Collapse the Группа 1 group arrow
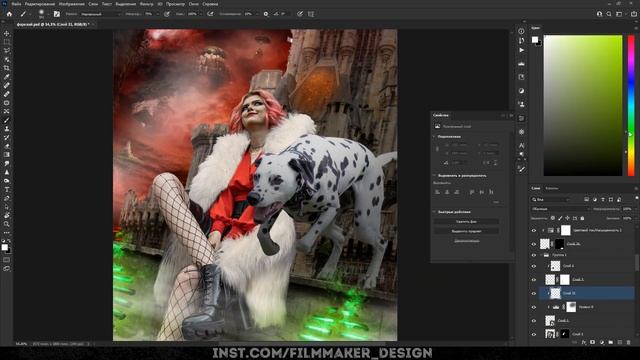640x360 pixels. pyautogui.click(x=541, y=255)
